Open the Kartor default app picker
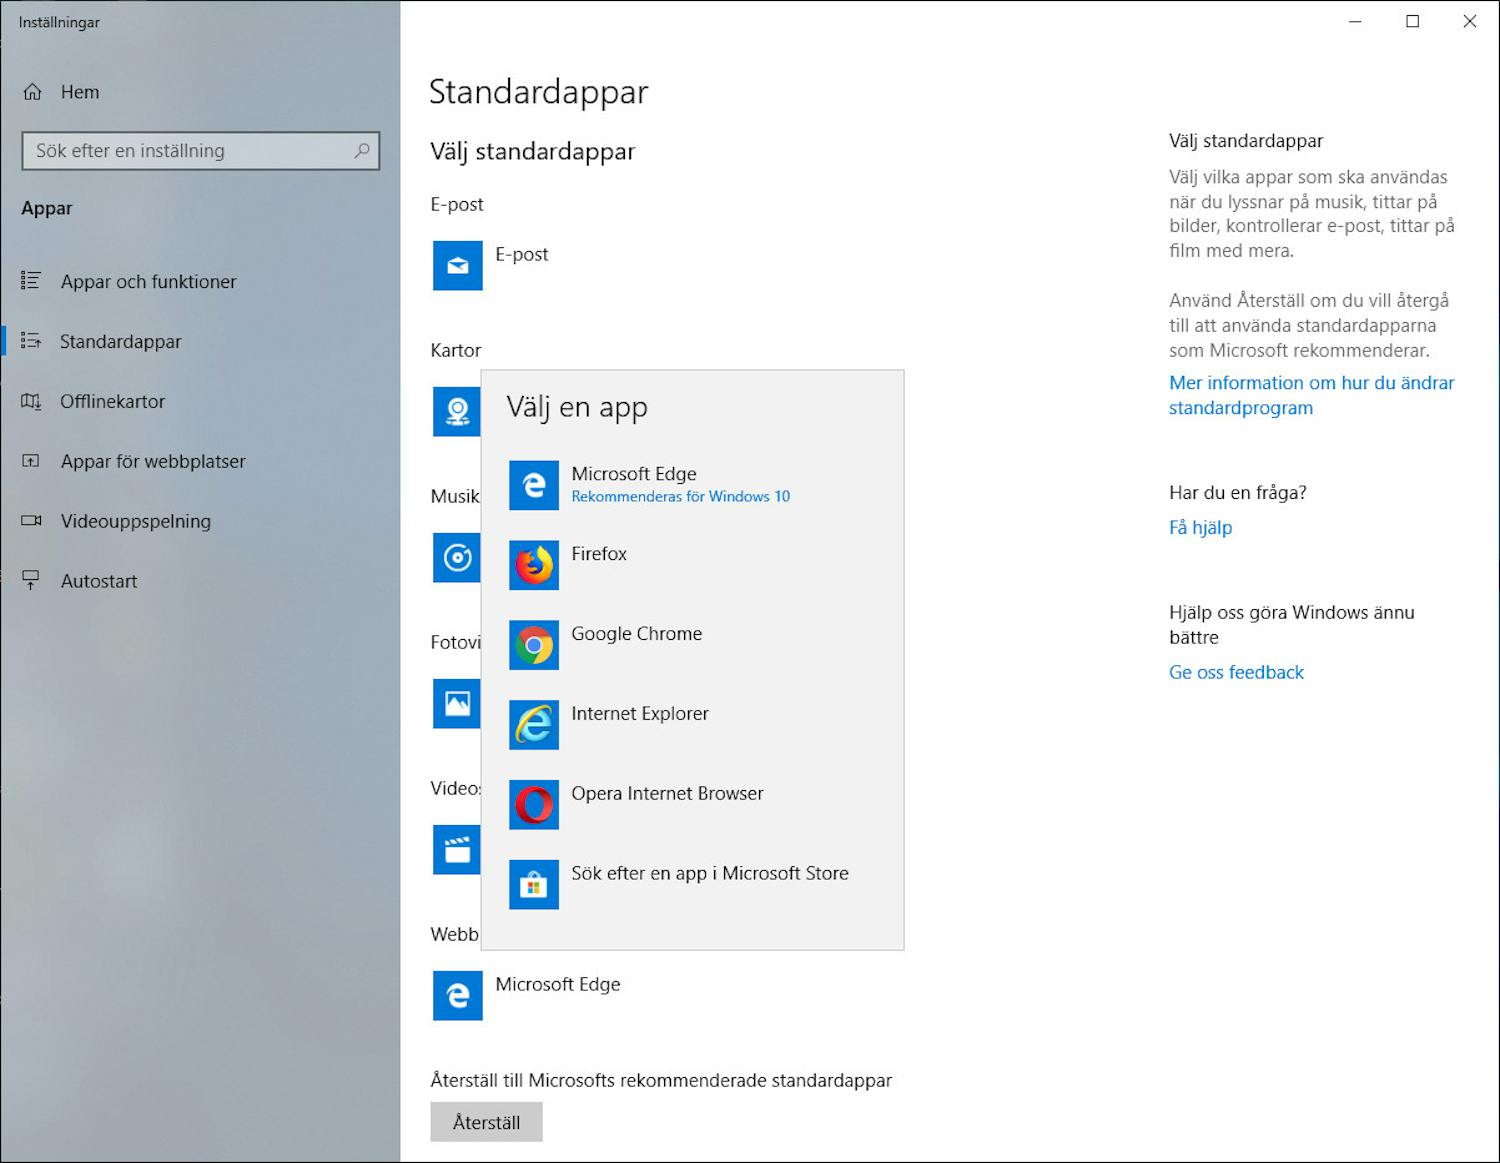This screenshot has height=1163, width=1500. (457, 412)
